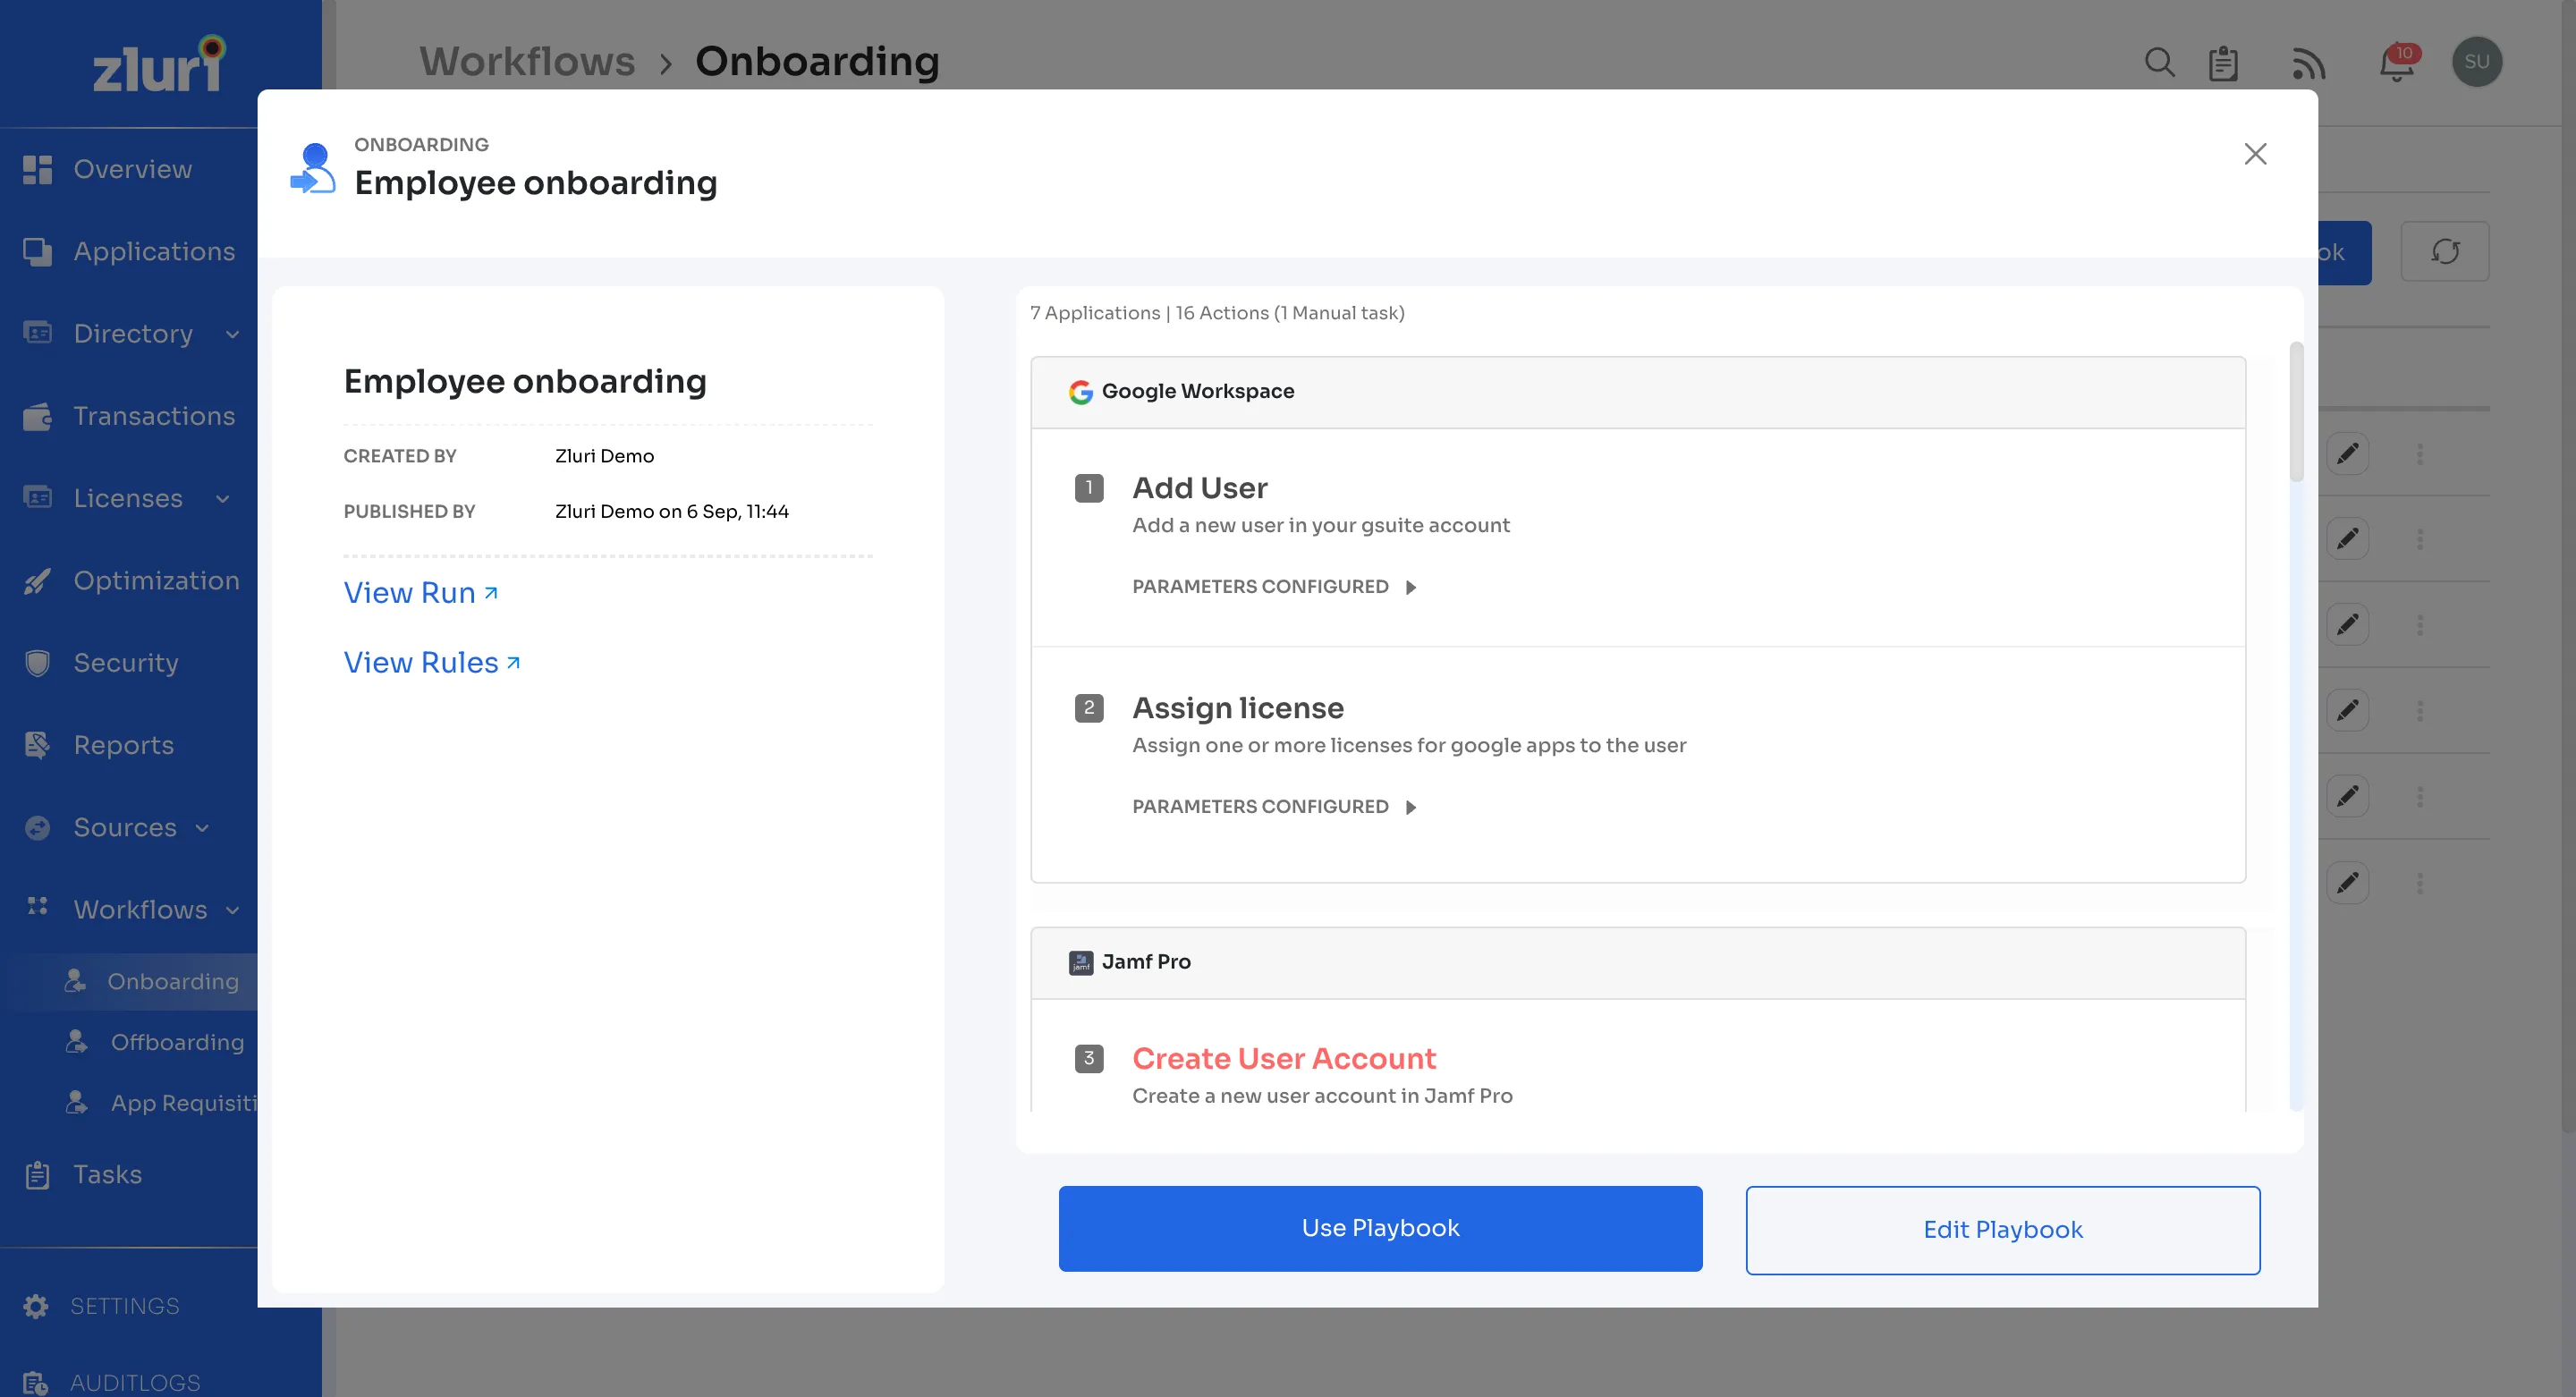Click the Sources sidebar icon
The width and height of the screenshot is (2576, 1397).
point(37,827)
